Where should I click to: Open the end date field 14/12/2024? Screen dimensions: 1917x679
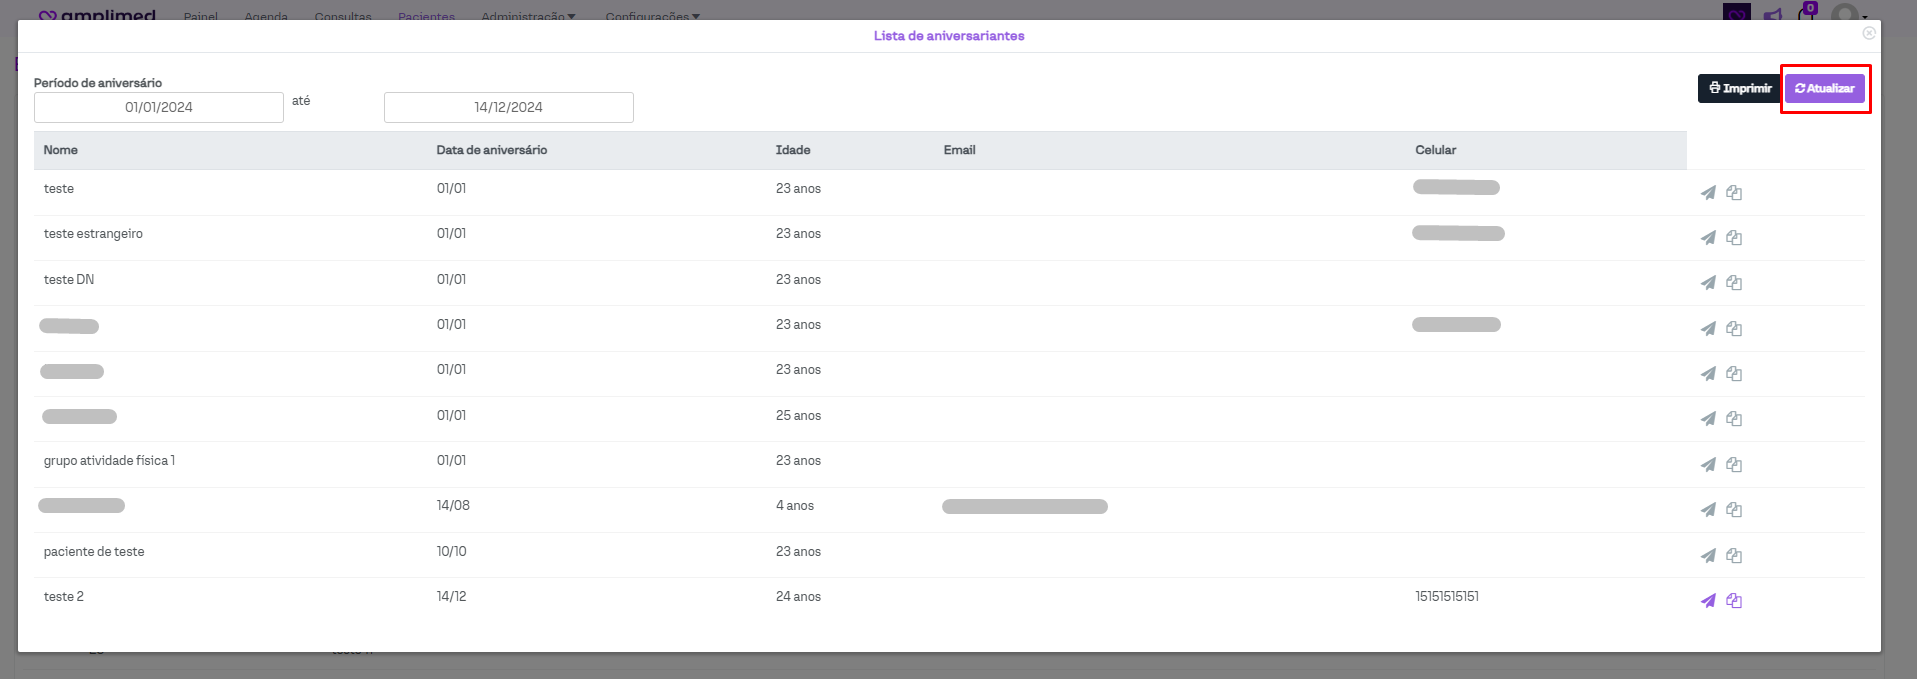tap(508, 107)
